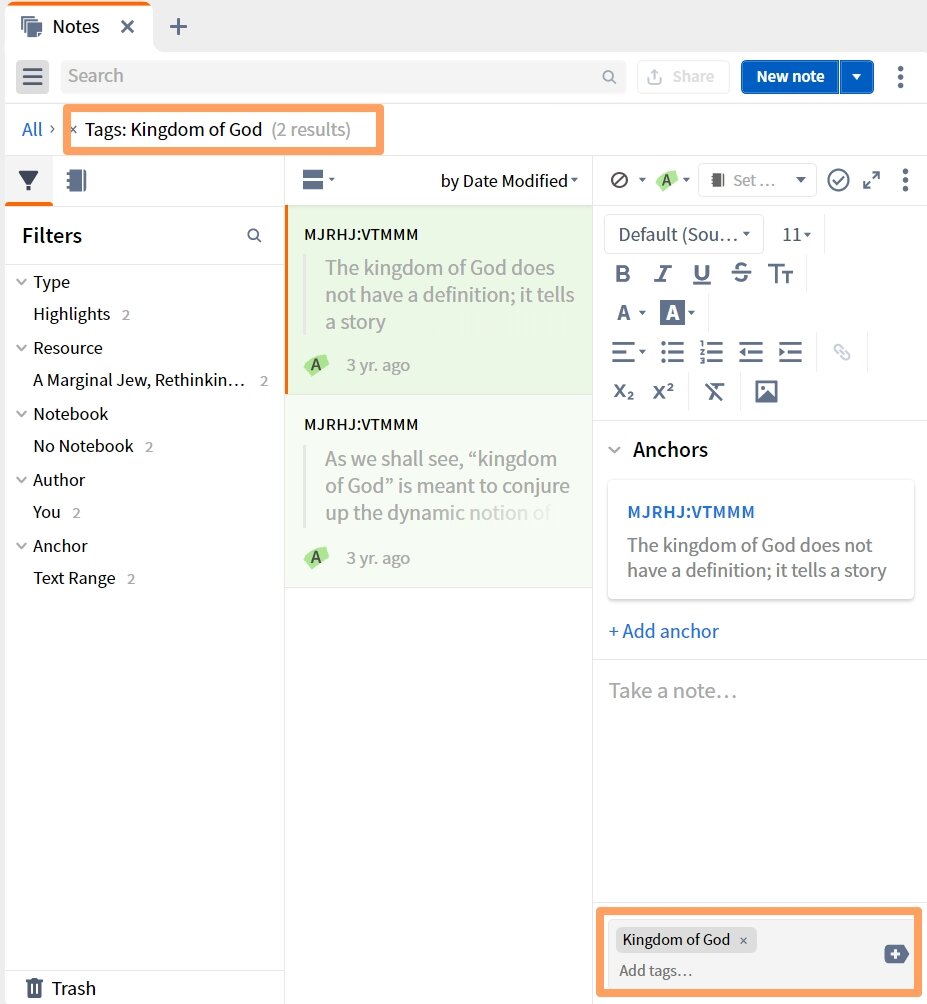
Task: Filter by Text Range anchor
Action: (x=84, y=578)
